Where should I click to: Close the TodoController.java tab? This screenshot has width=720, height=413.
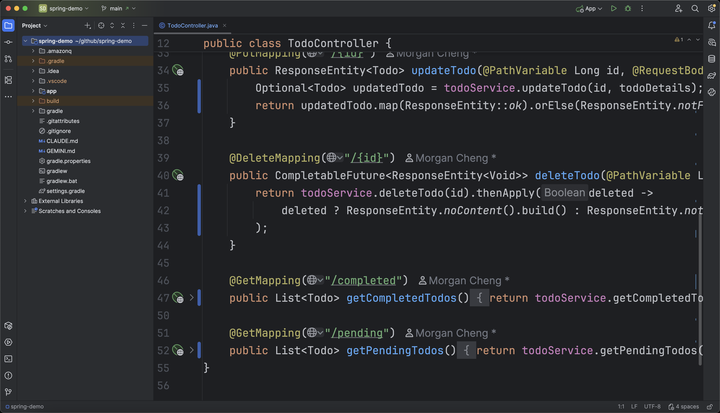tap(227, 25)
